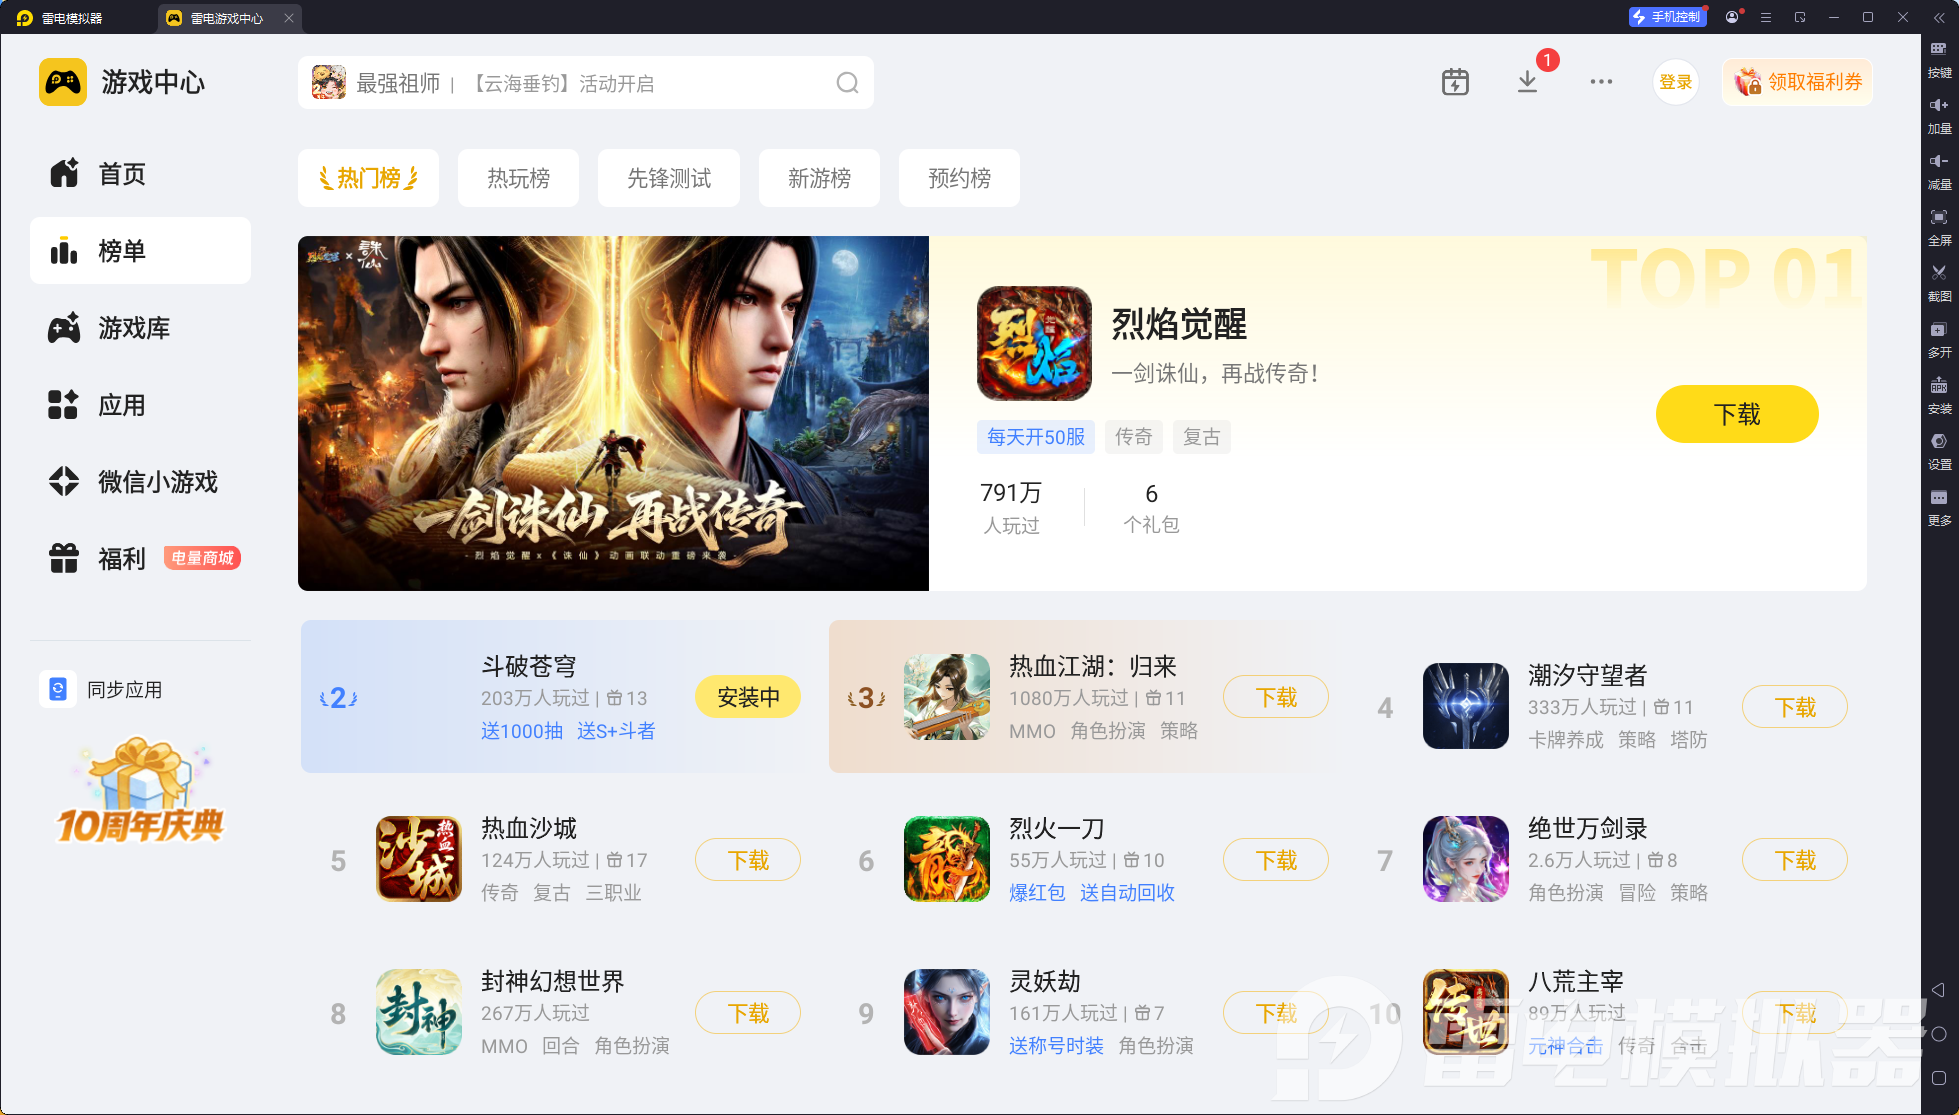The width and height of the screenshot is (1959, 1115).
Task: Click the 全屏 fullscreen icon
Action: pyautogui.click(x=1939, y=224)
